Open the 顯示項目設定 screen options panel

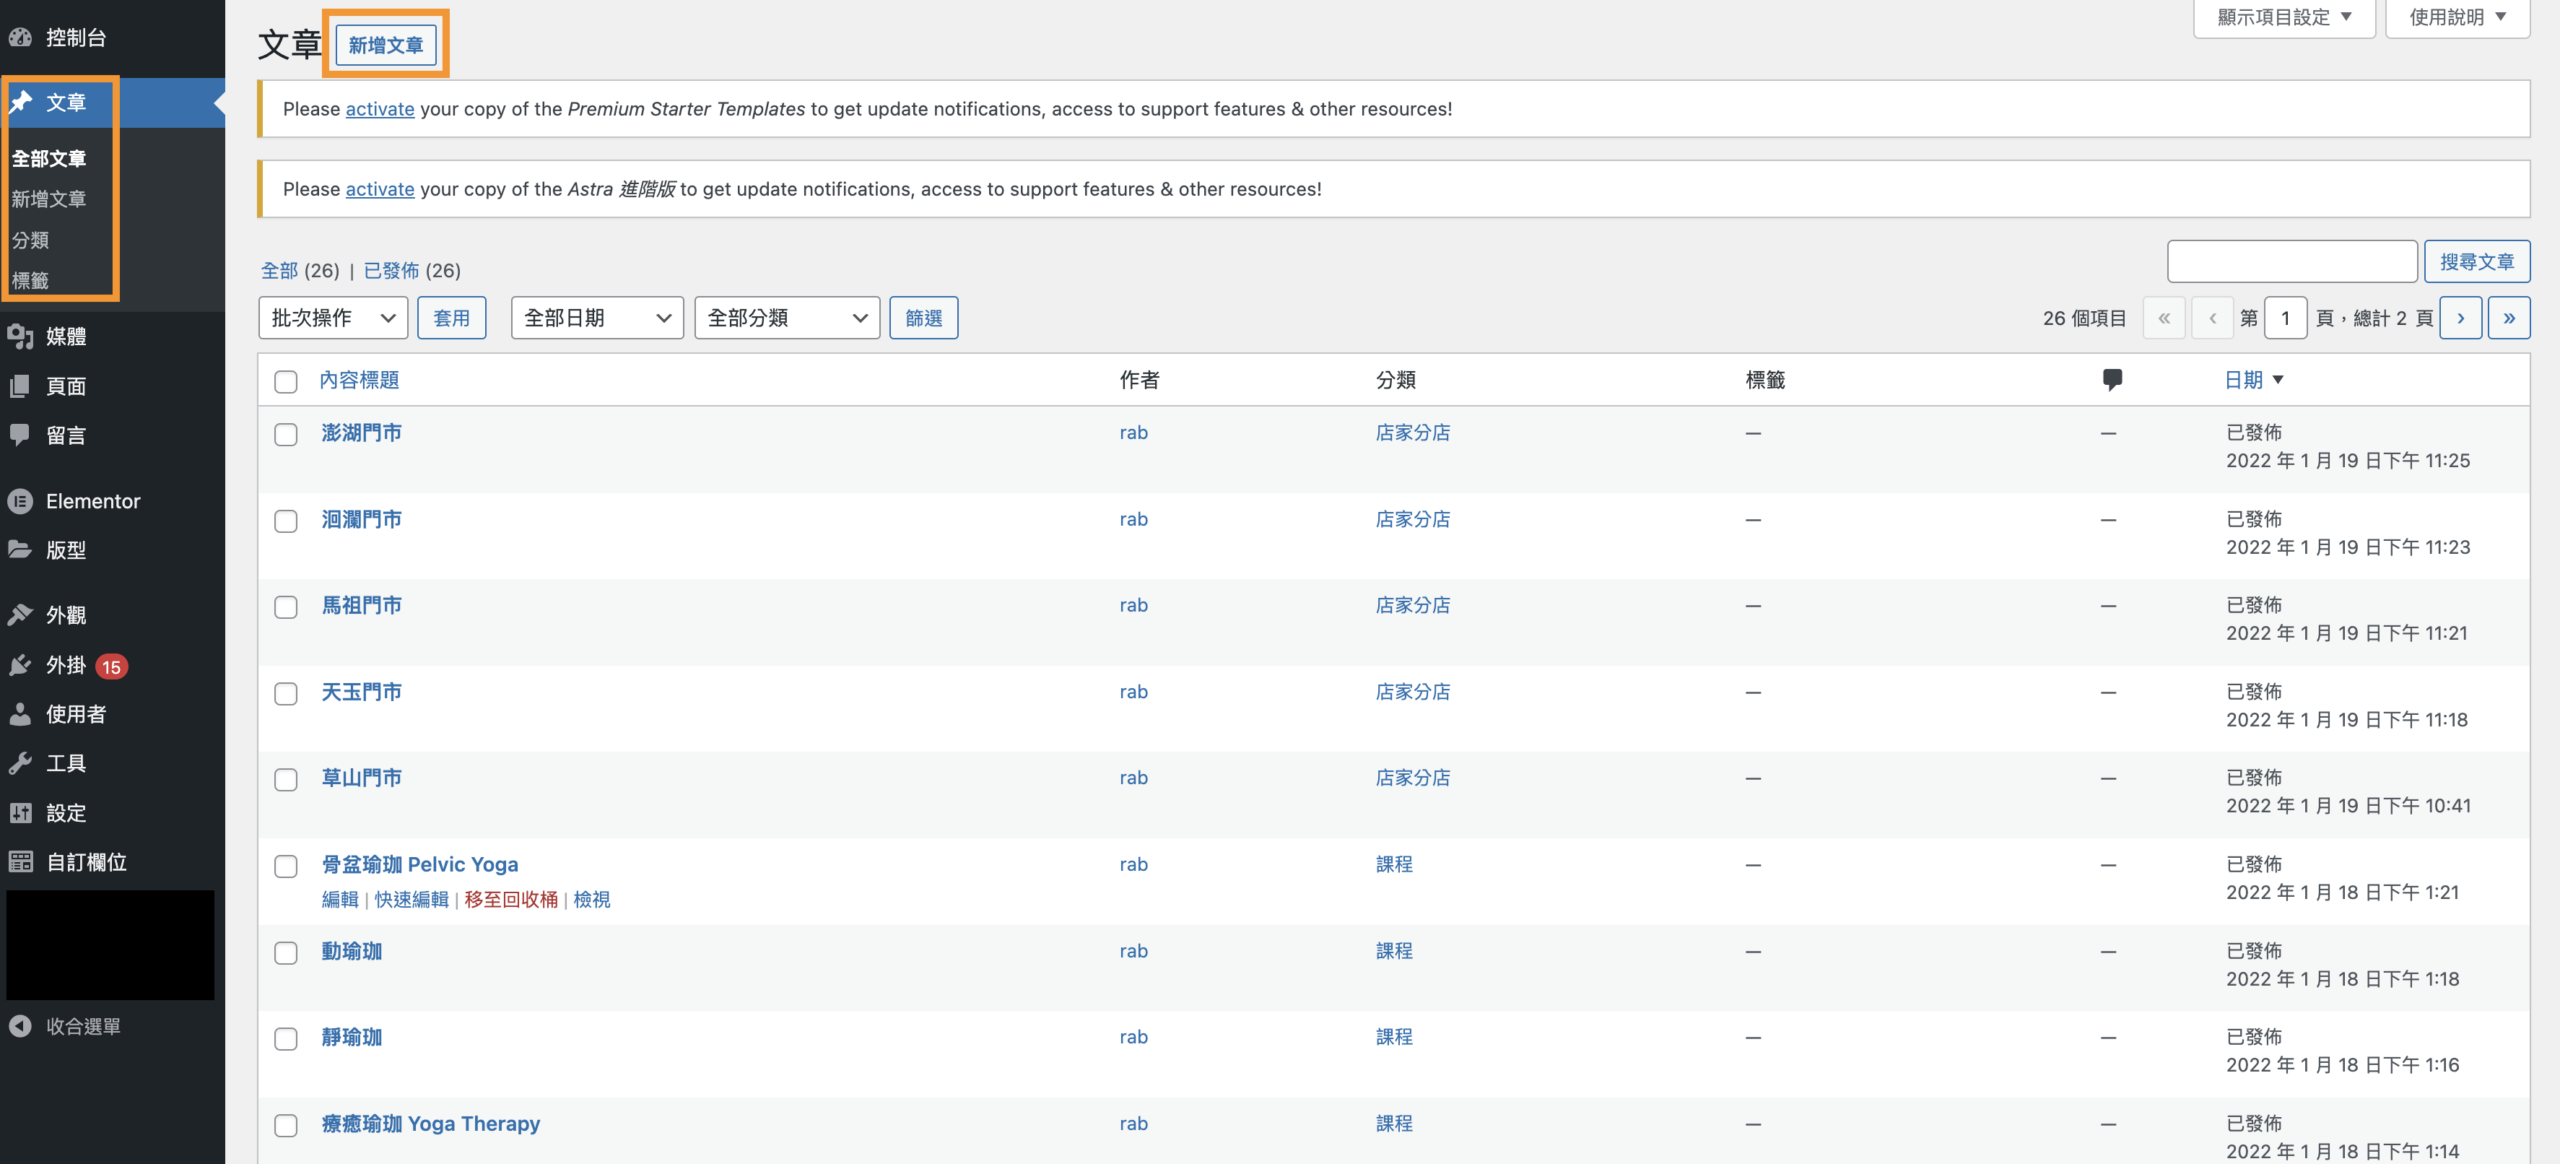click(2283, 17)
